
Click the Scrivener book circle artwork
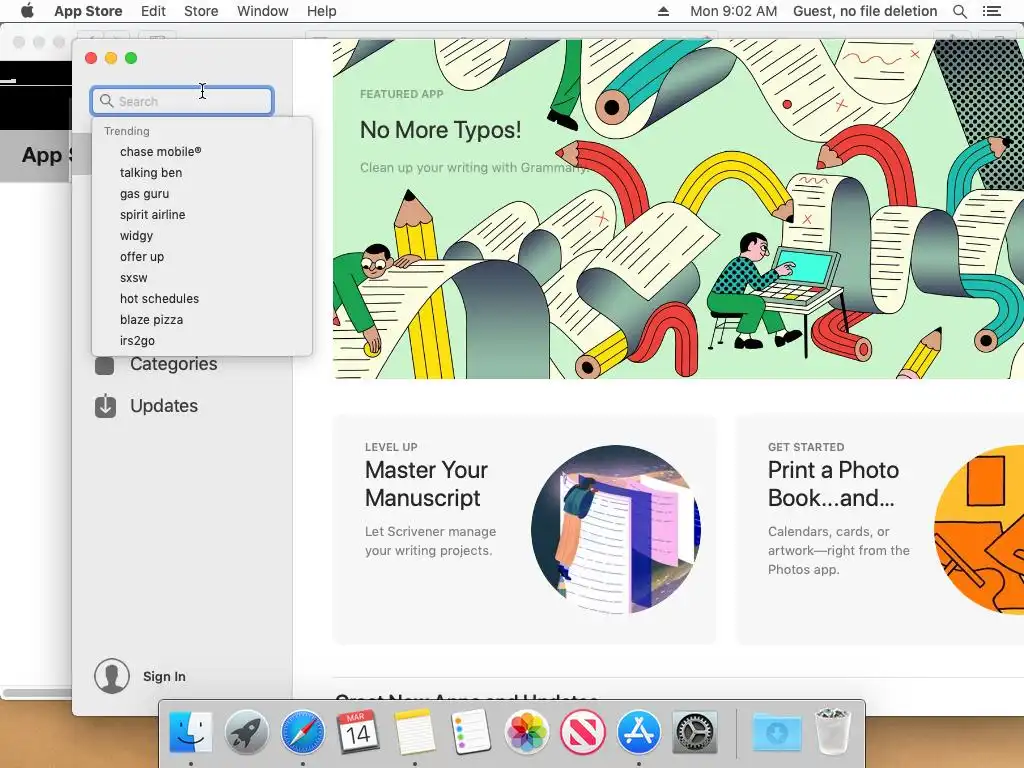(616, 530)
